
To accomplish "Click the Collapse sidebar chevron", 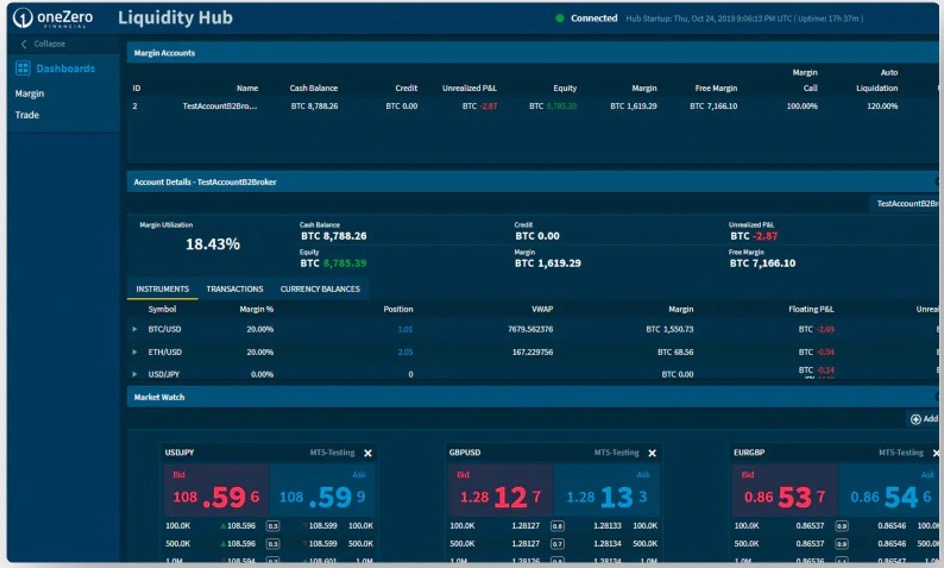I will tap(24, 44).
